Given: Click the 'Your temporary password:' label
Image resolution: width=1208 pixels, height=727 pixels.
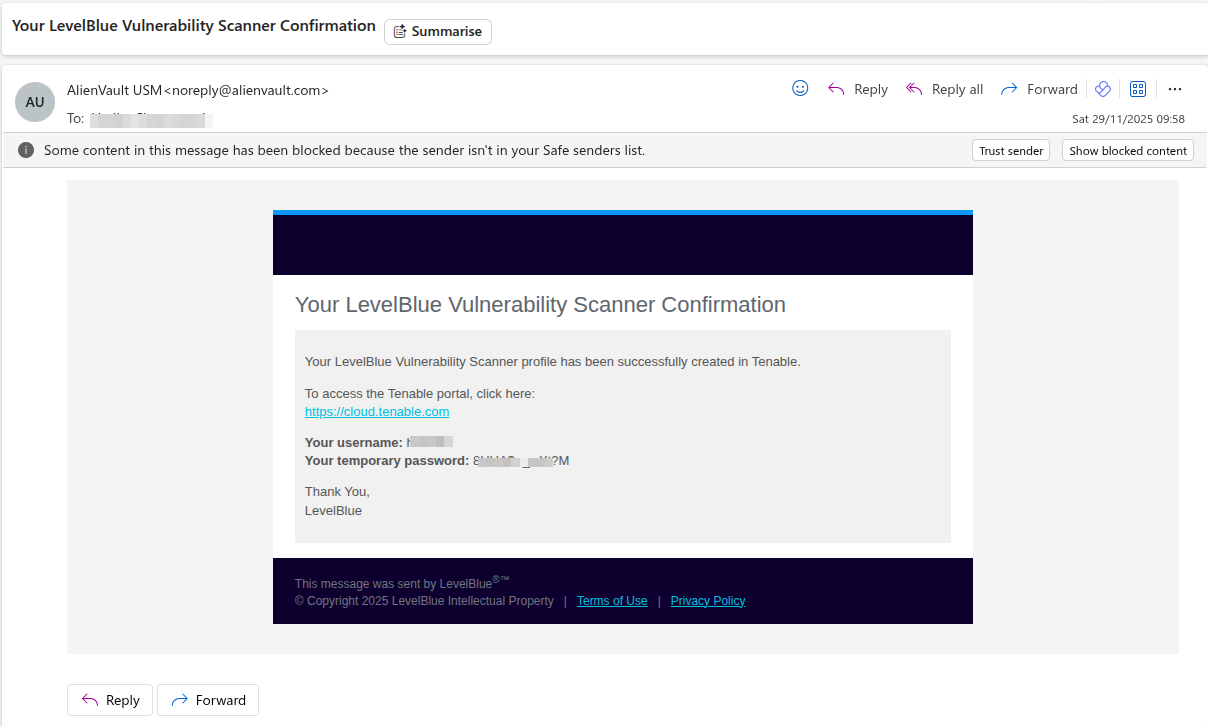Looking at the screenshot, I should [387, 460].
